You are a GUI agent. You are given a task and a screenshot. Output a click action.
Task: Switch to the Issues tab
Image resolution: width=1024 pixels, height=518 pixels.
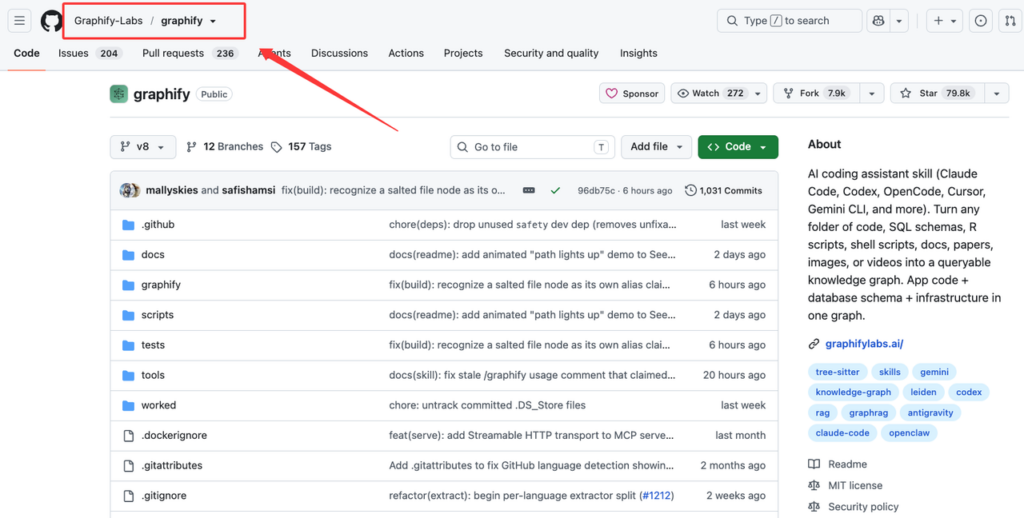89,54
